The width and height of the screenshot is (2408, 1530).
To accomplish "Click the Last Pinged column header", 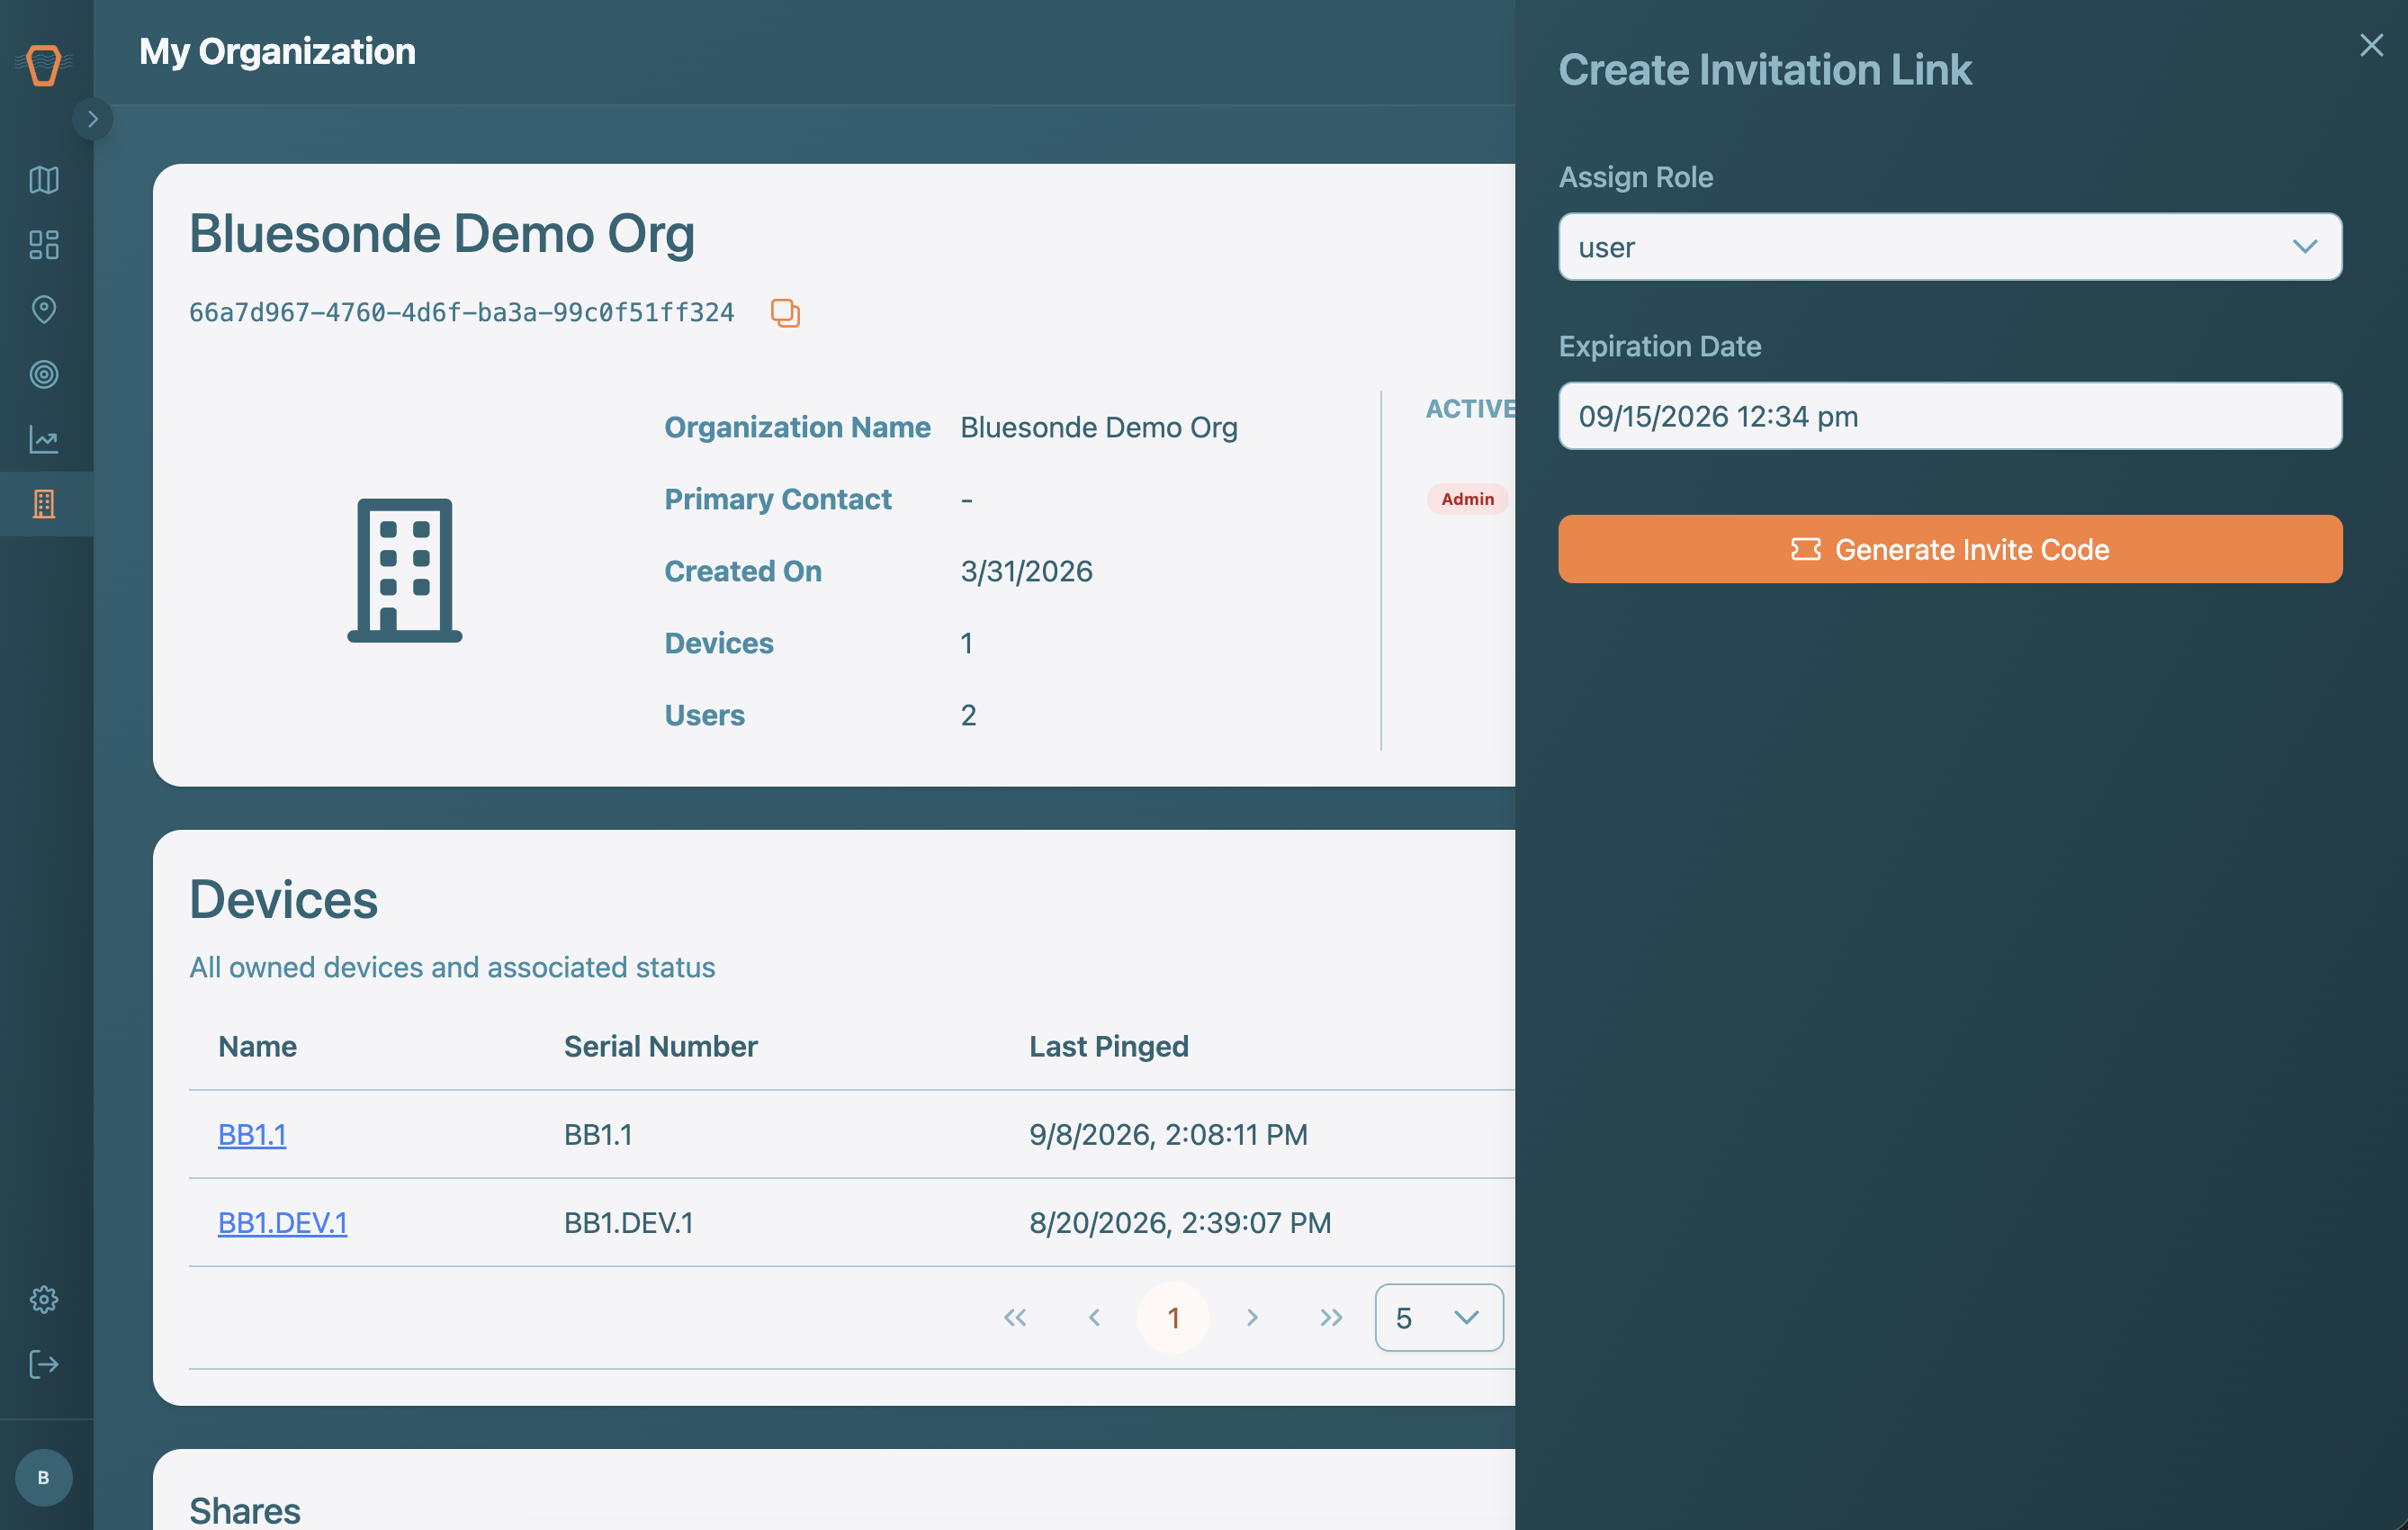I will click(1109, 1046).
